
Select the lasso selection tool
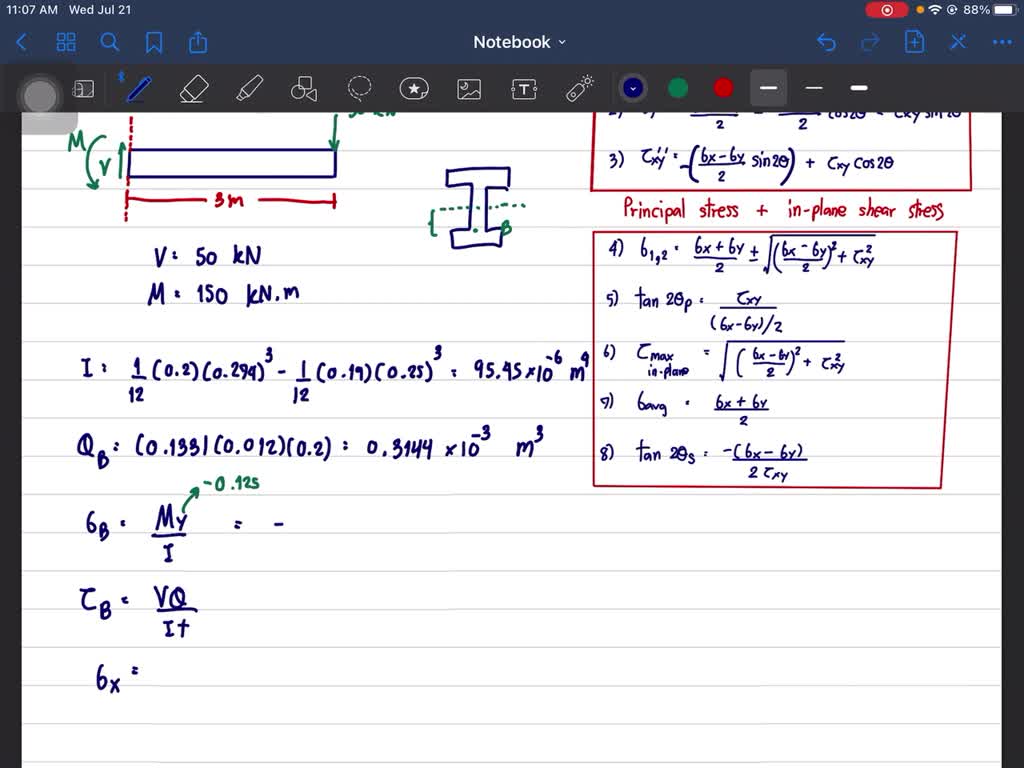(359, 88)
